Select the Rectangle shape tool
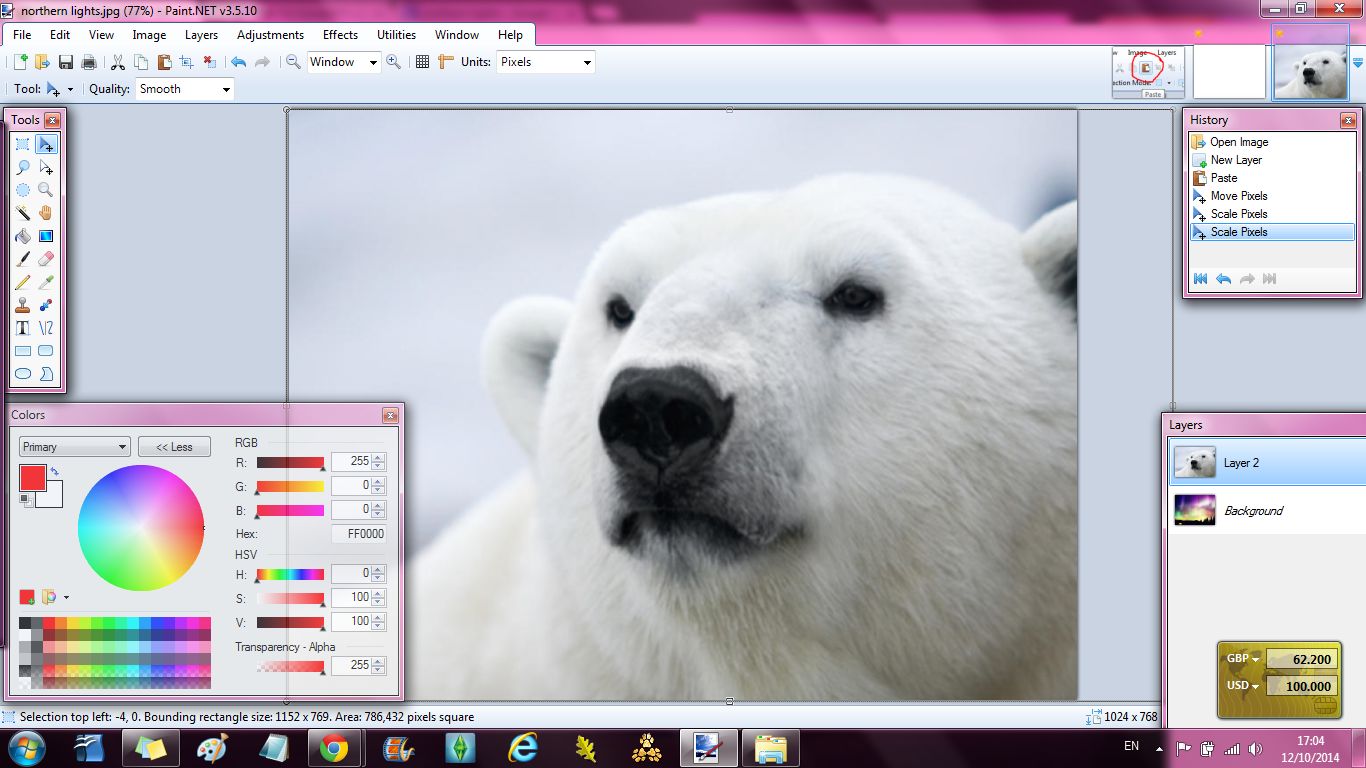Viewport: 1366px width, 768px height. 22,351
